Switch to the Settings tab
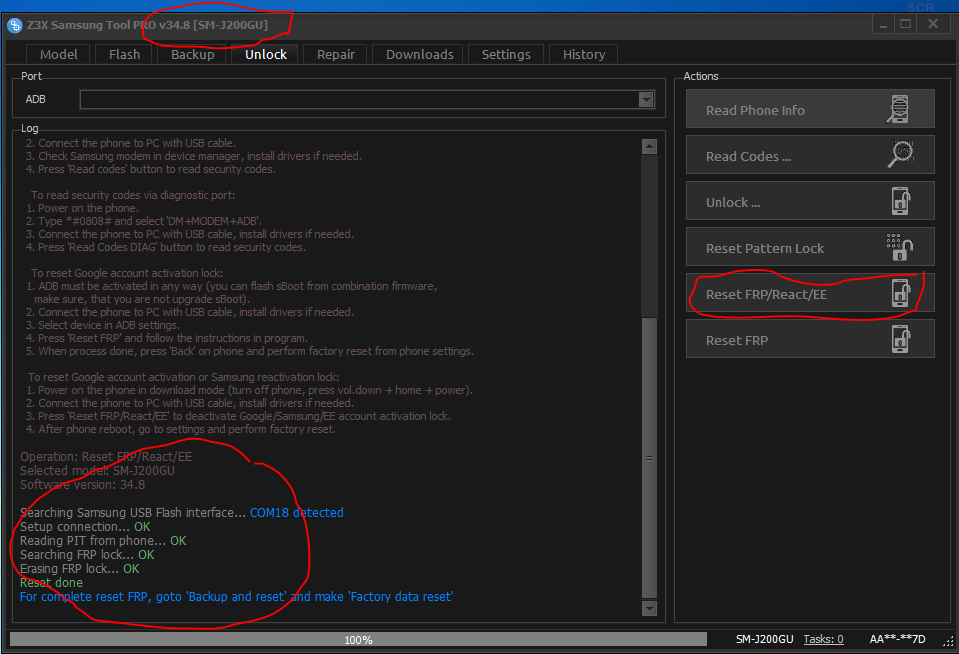Image resolution: width=959 pixels, height=654 pixels. coord(506,54)
